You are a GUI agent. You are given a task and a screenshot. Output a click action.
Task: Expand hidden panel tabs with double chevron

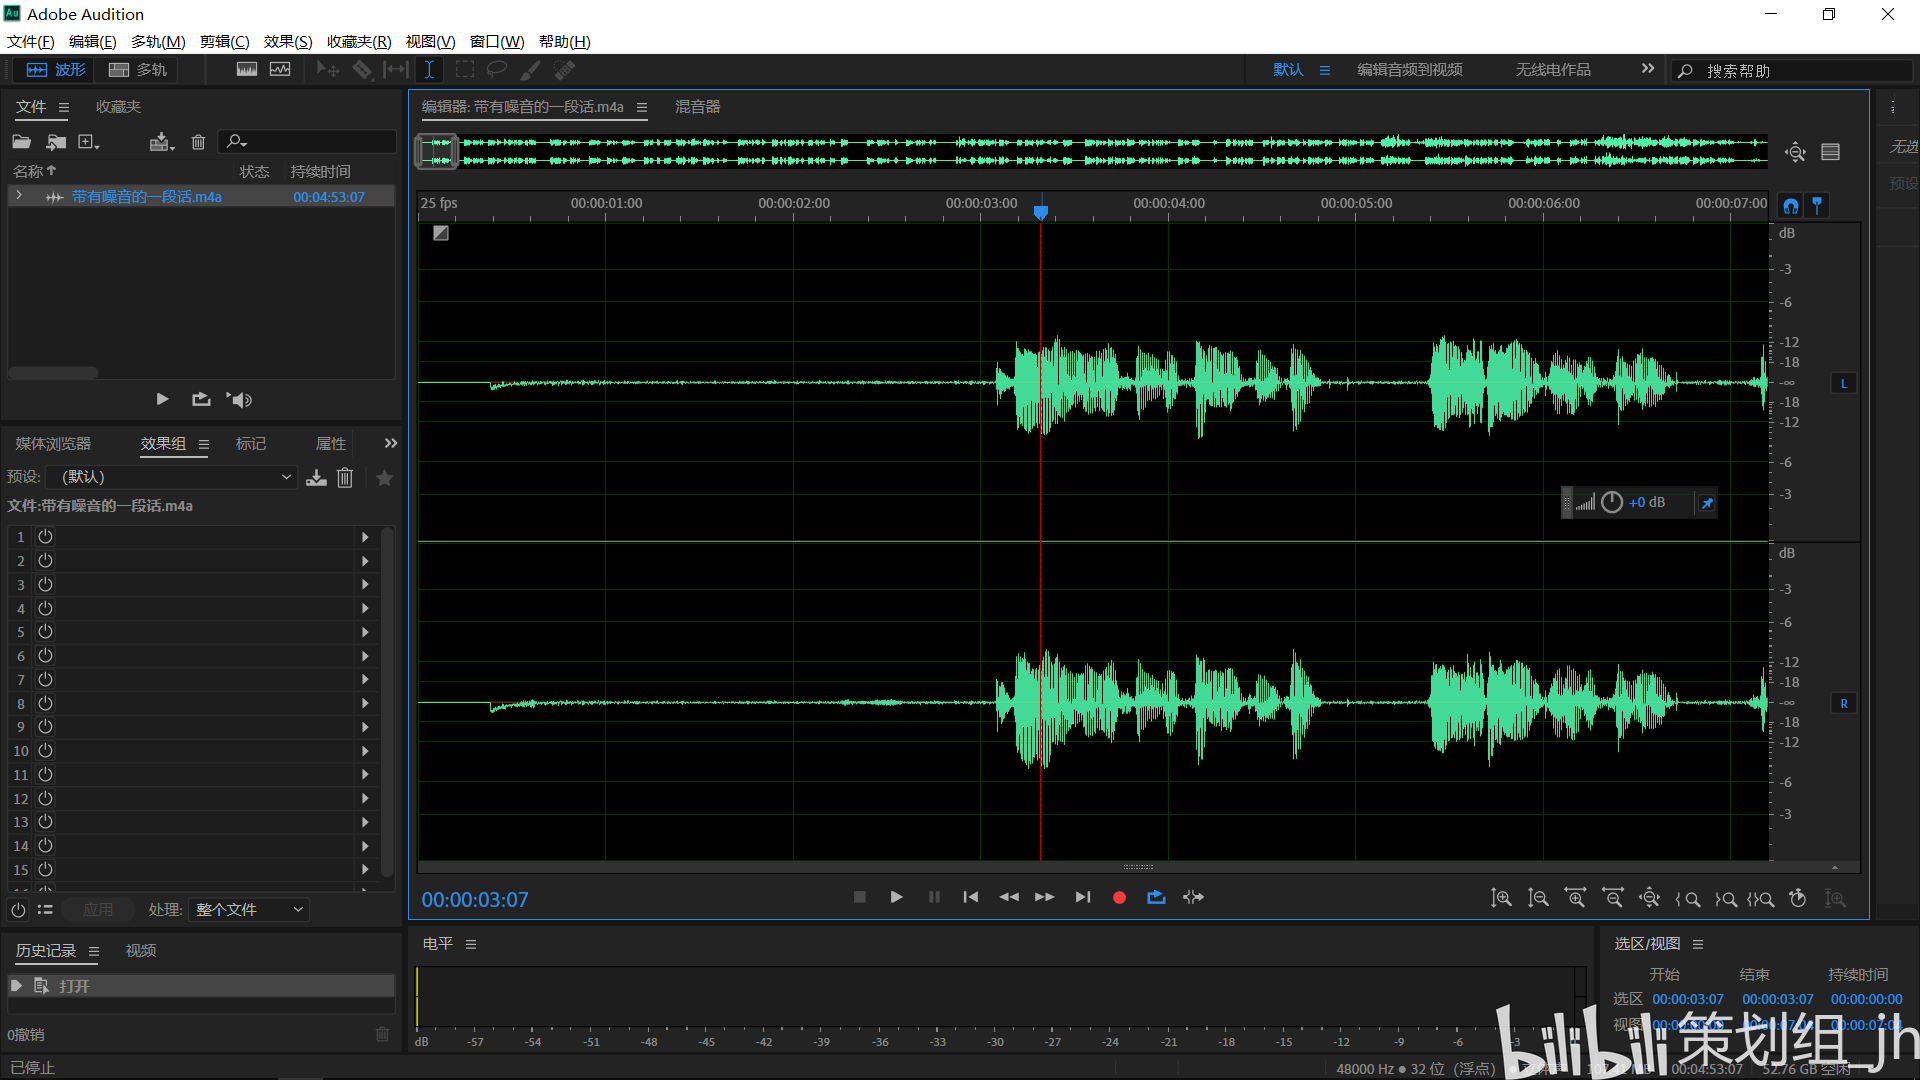click(x=391, y=443)
